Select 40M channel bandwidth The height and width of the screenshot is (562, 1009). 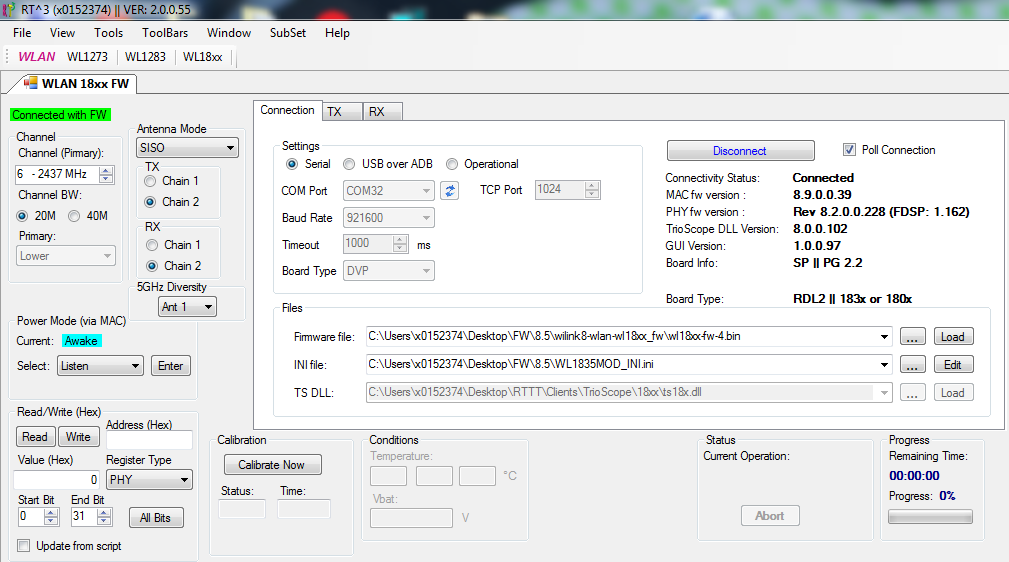[74, 216]
